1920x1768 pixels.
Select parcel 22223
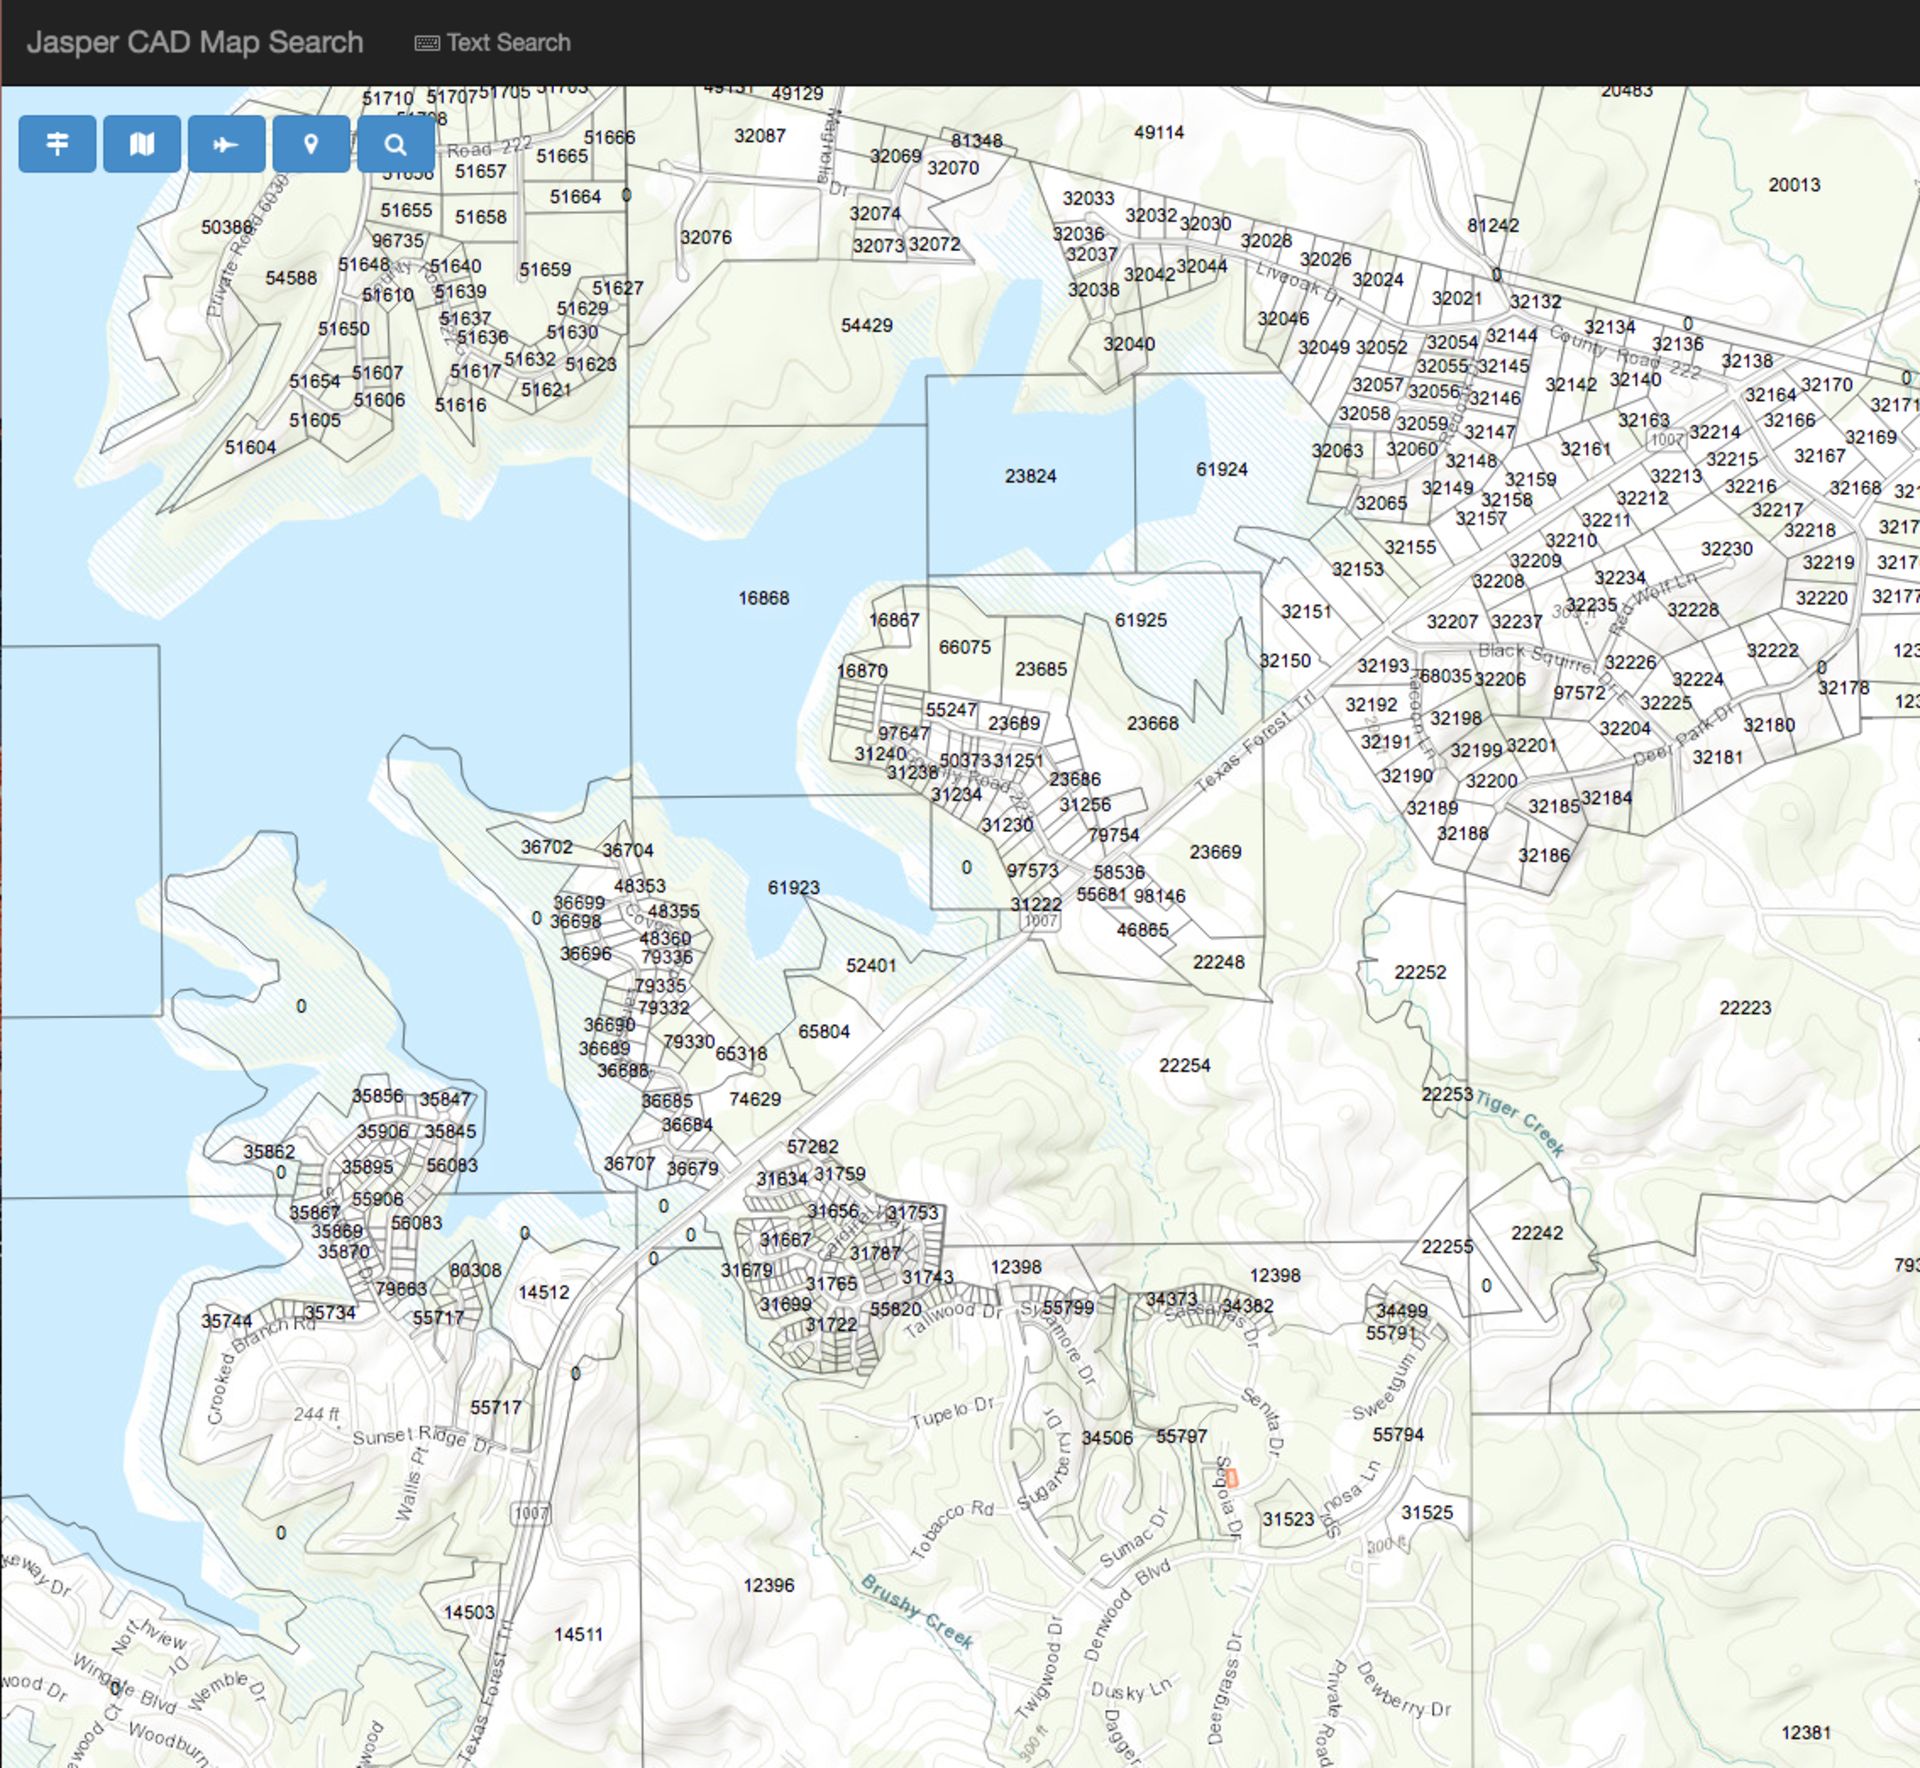pos(1745,1008)
